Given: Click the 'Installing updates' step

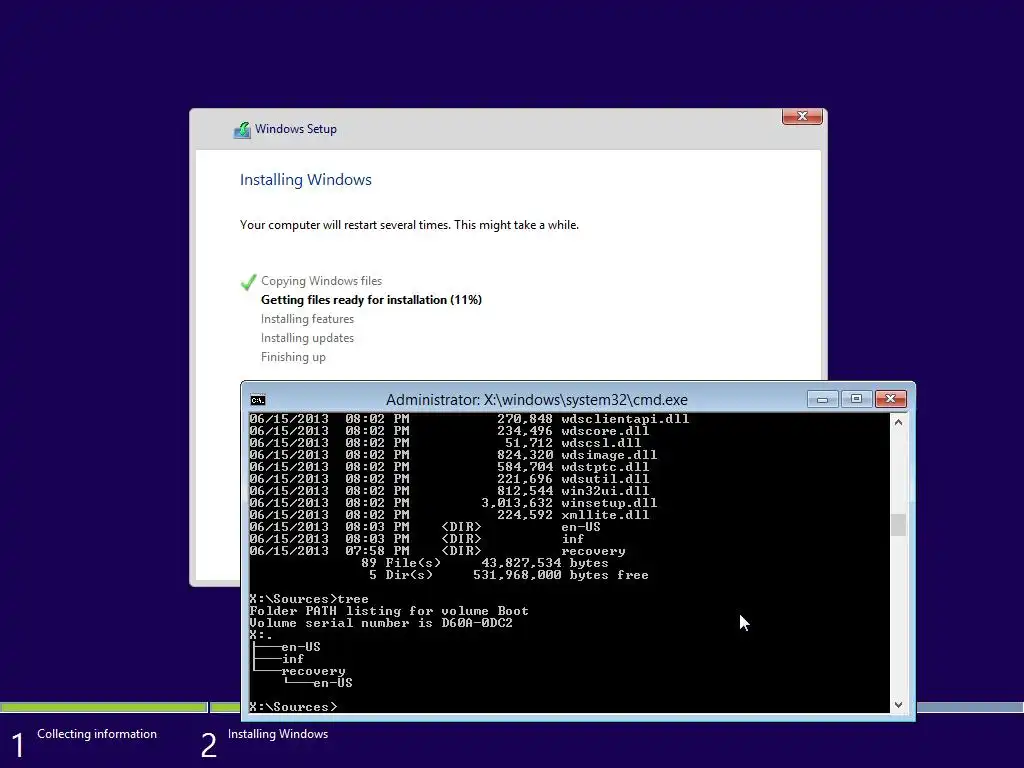Looking at the screenshot, I should pos(307,338).
